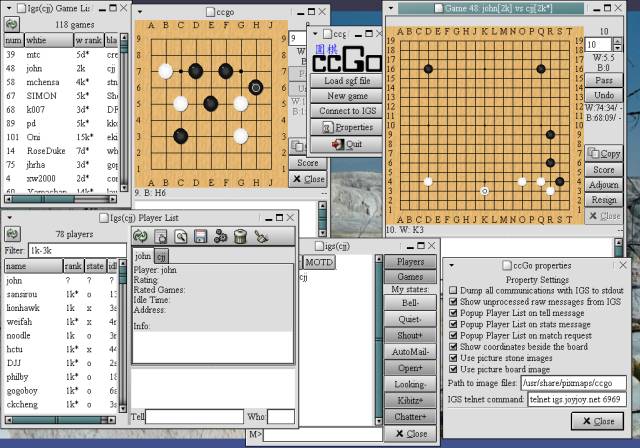
Task: Sort Game List by the w rank column header
Action: pos(89,40)
